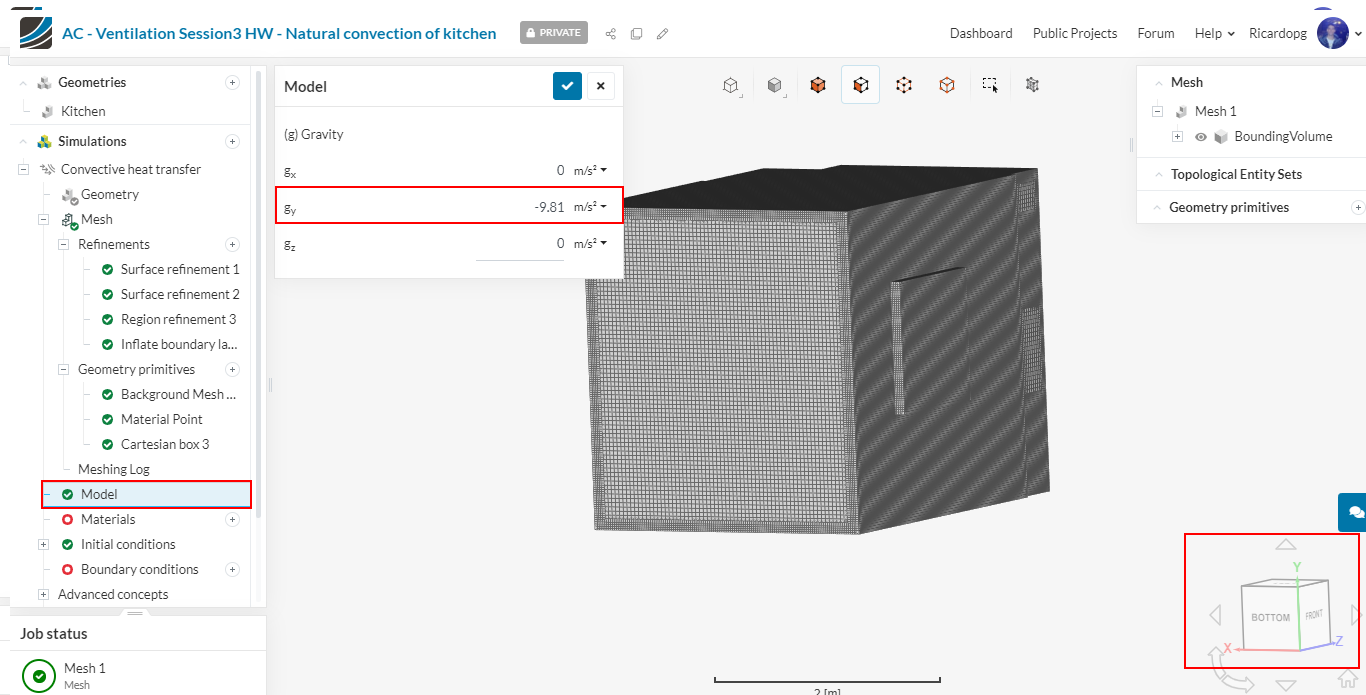Add a geometry primitive in right panel
Image resolution: width=1366 pixels, height=695 pixels.
[x=1358, y=208]
